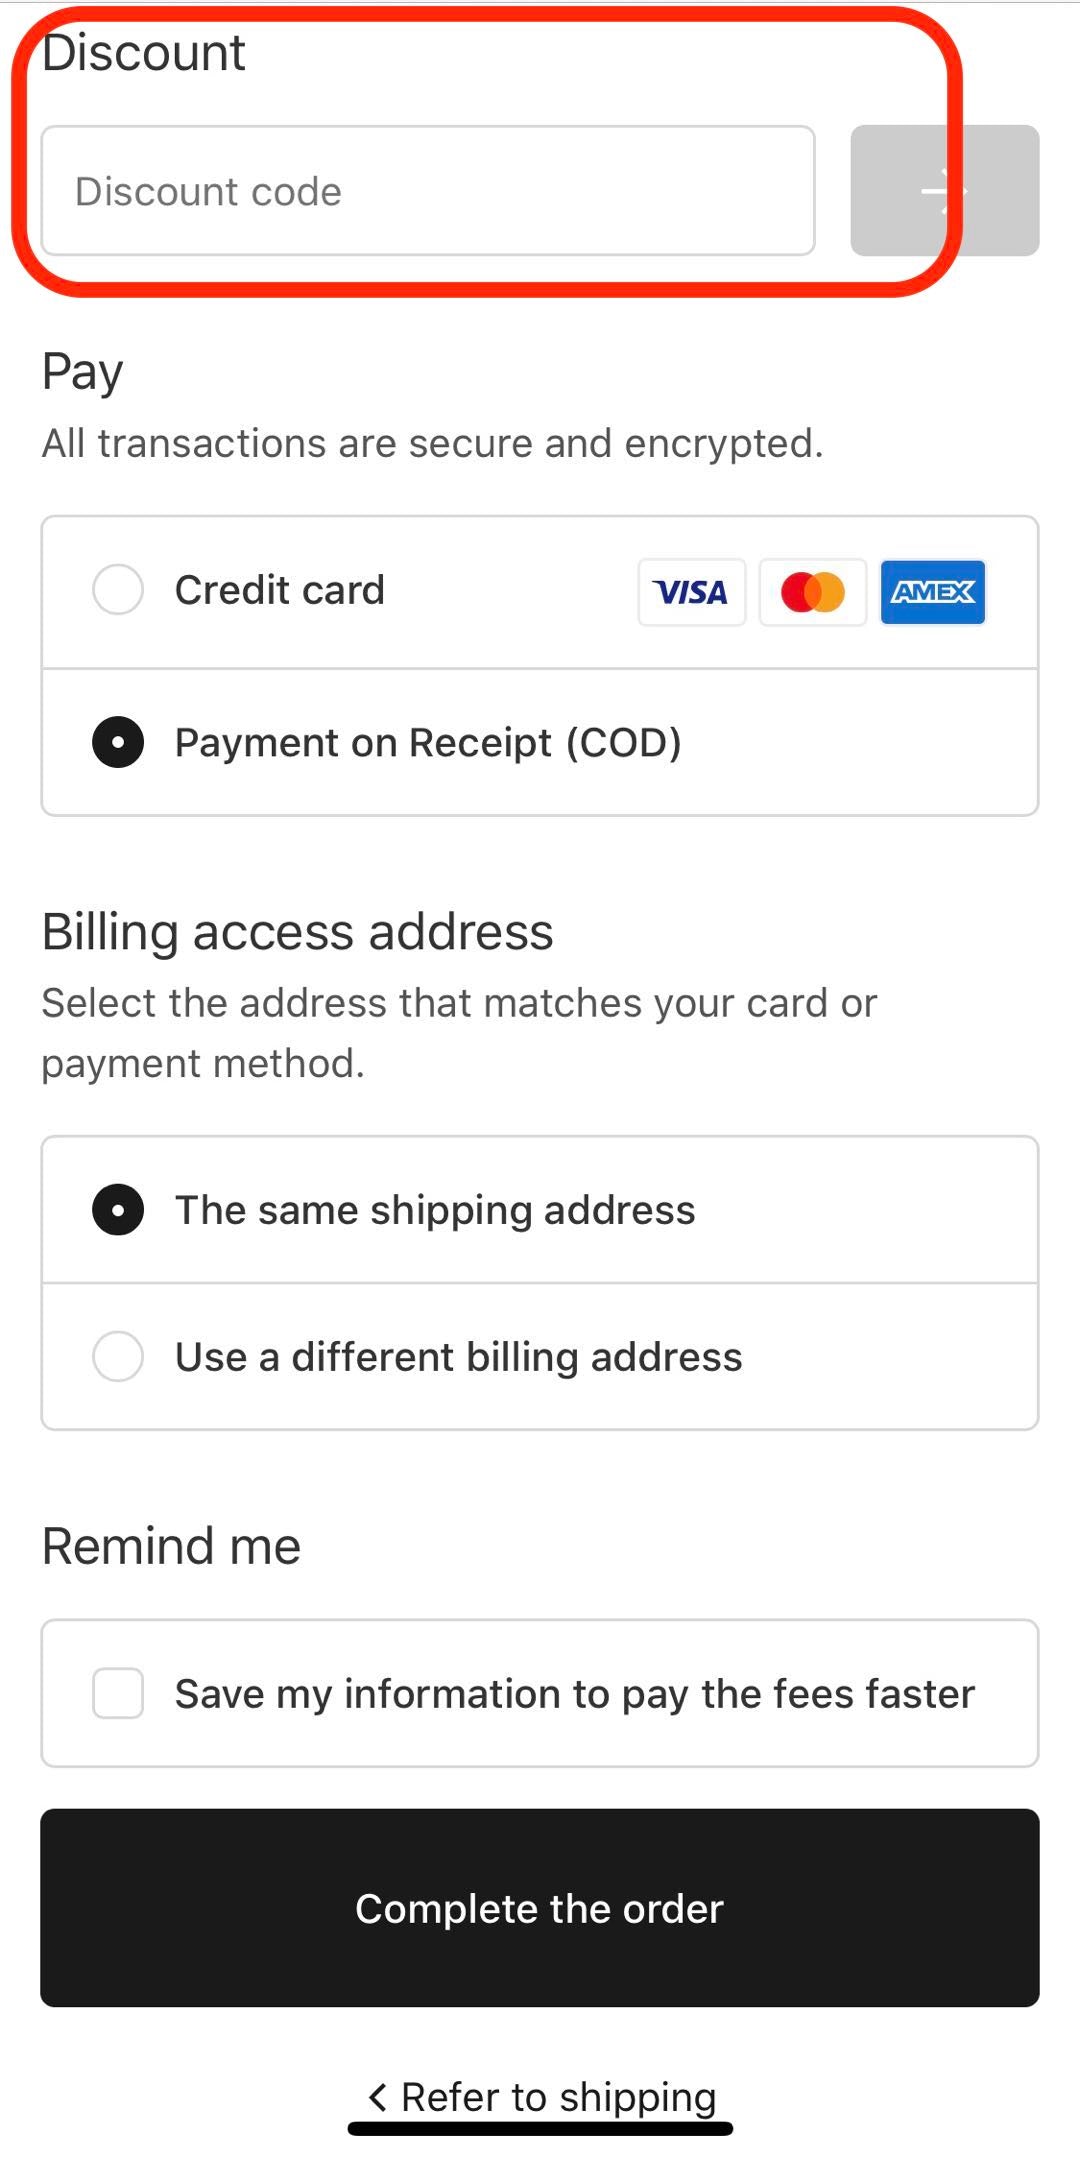Tap Save my information to pay label
Image resolution: width=1080 pixels, height=2158 pixels.
pyautogui.click(x=574, y=1694)
